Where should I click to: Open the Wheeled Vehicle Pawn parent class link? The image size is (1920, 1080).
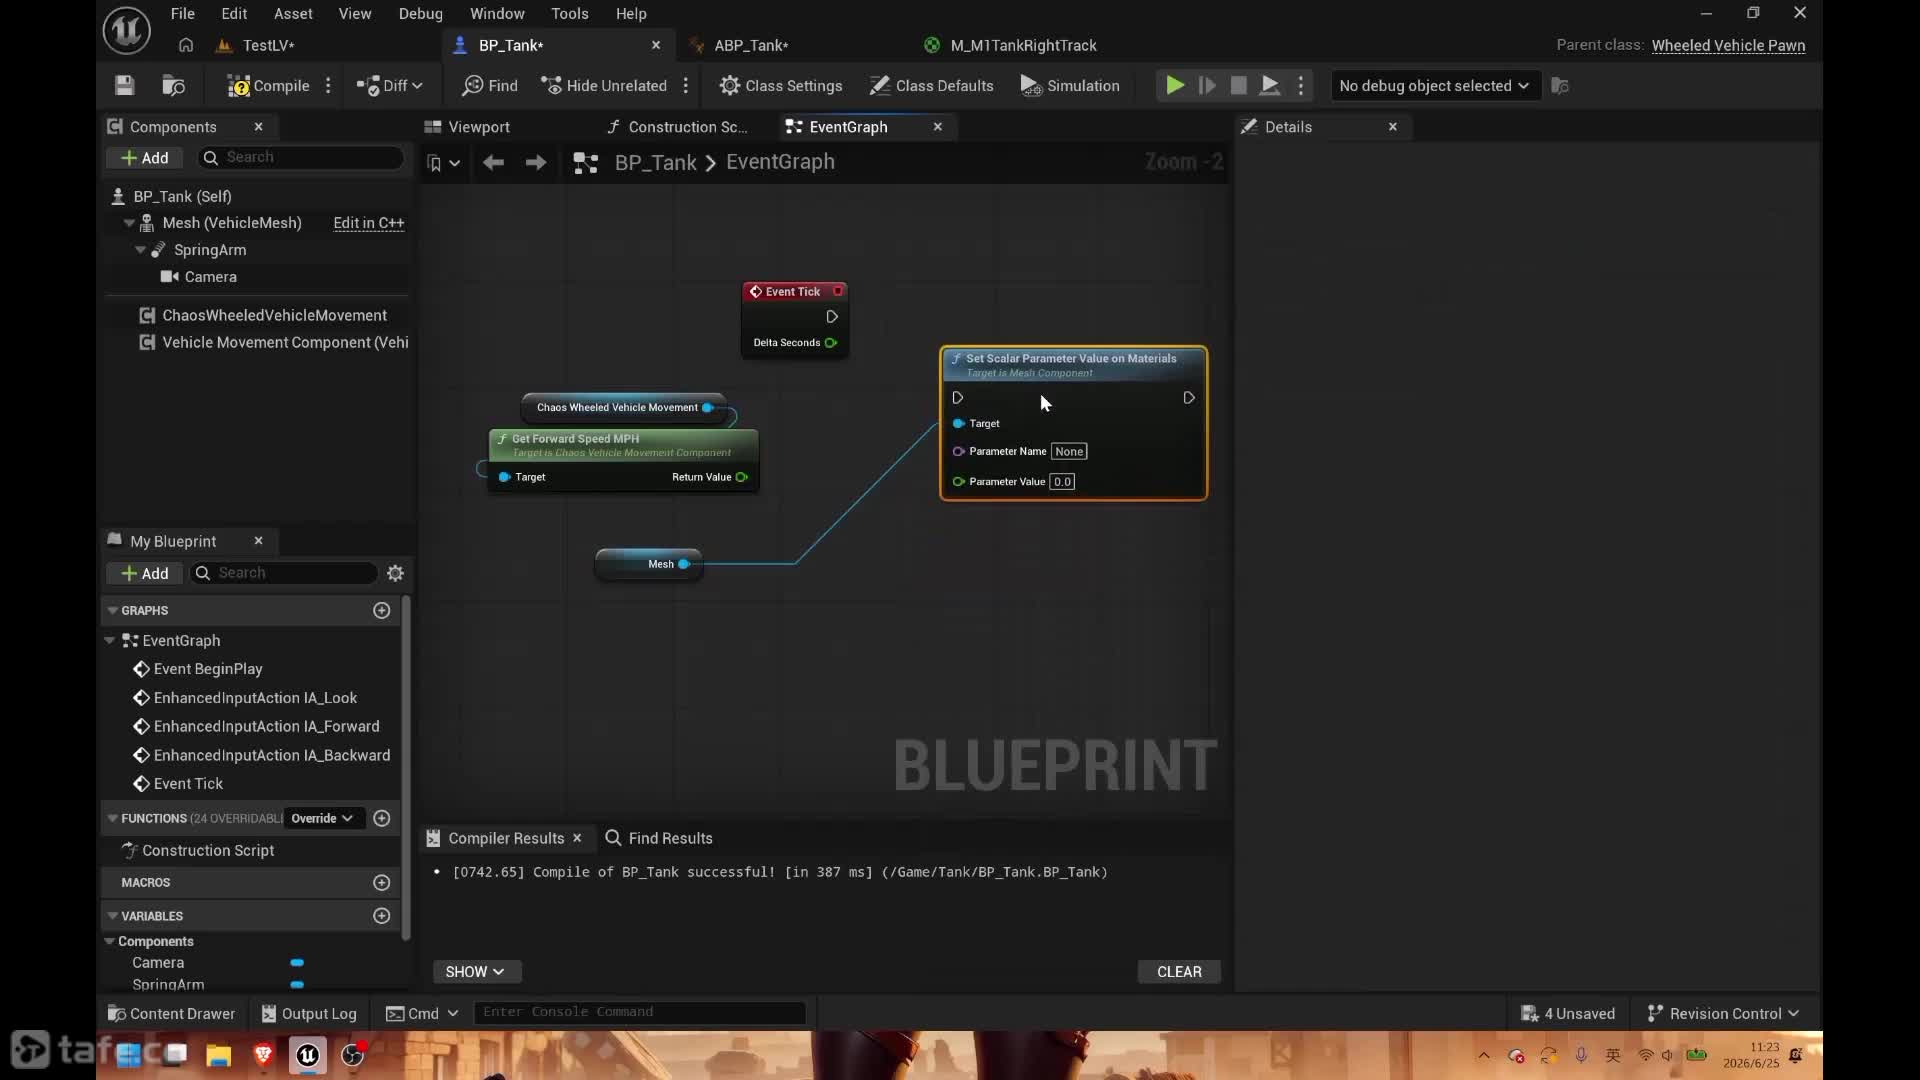coord(1728,45)
